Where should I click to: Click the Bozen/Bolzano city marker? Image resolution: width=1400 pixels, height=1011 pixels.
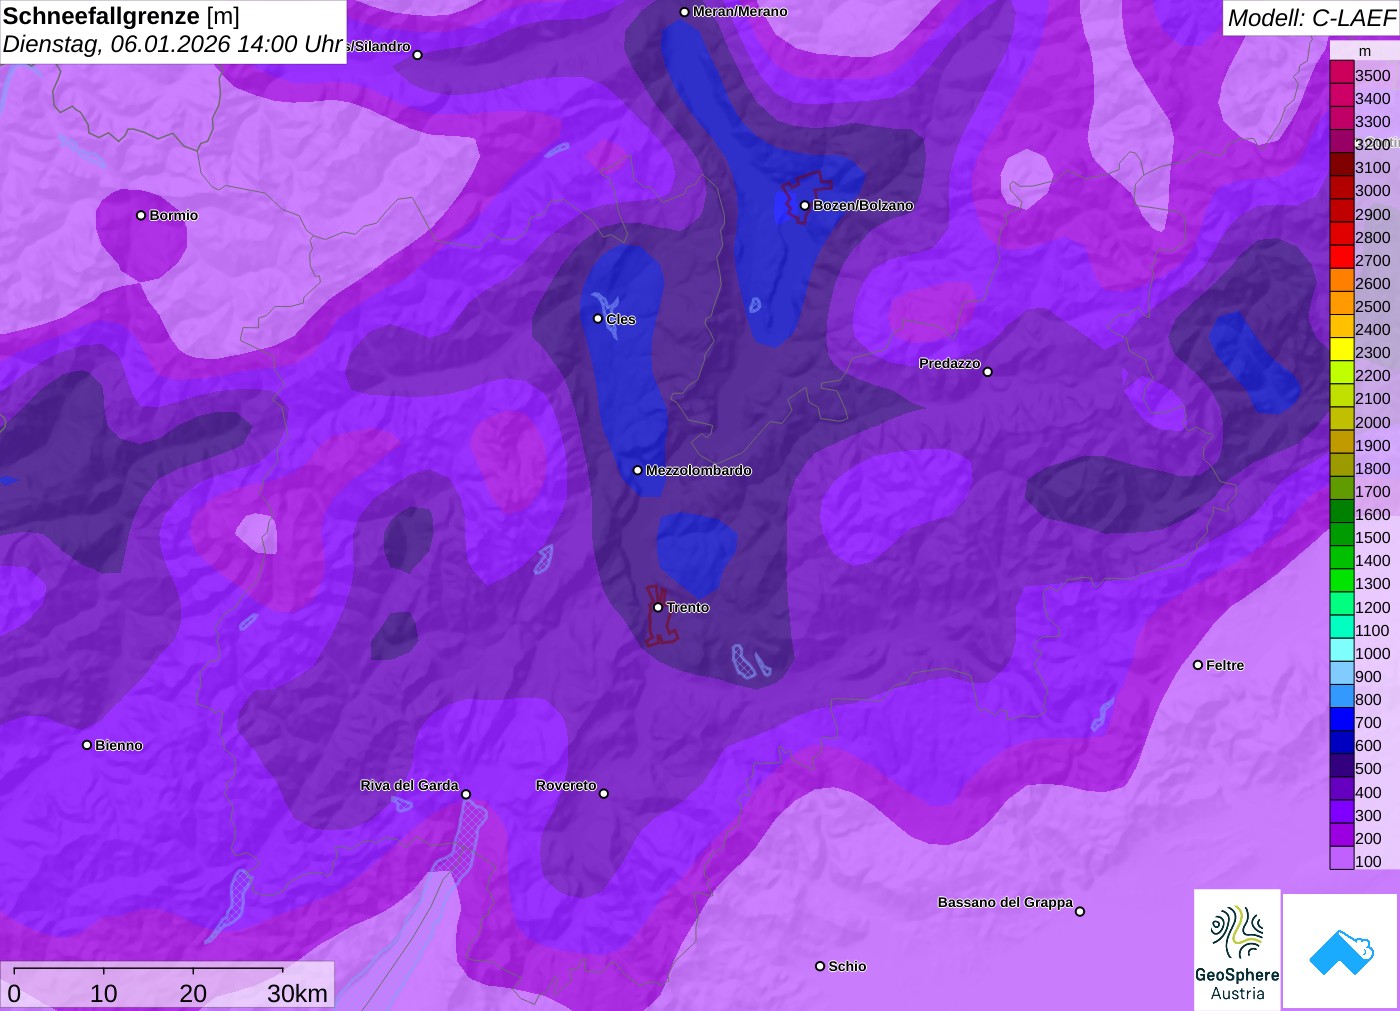(x=805, y=206)
